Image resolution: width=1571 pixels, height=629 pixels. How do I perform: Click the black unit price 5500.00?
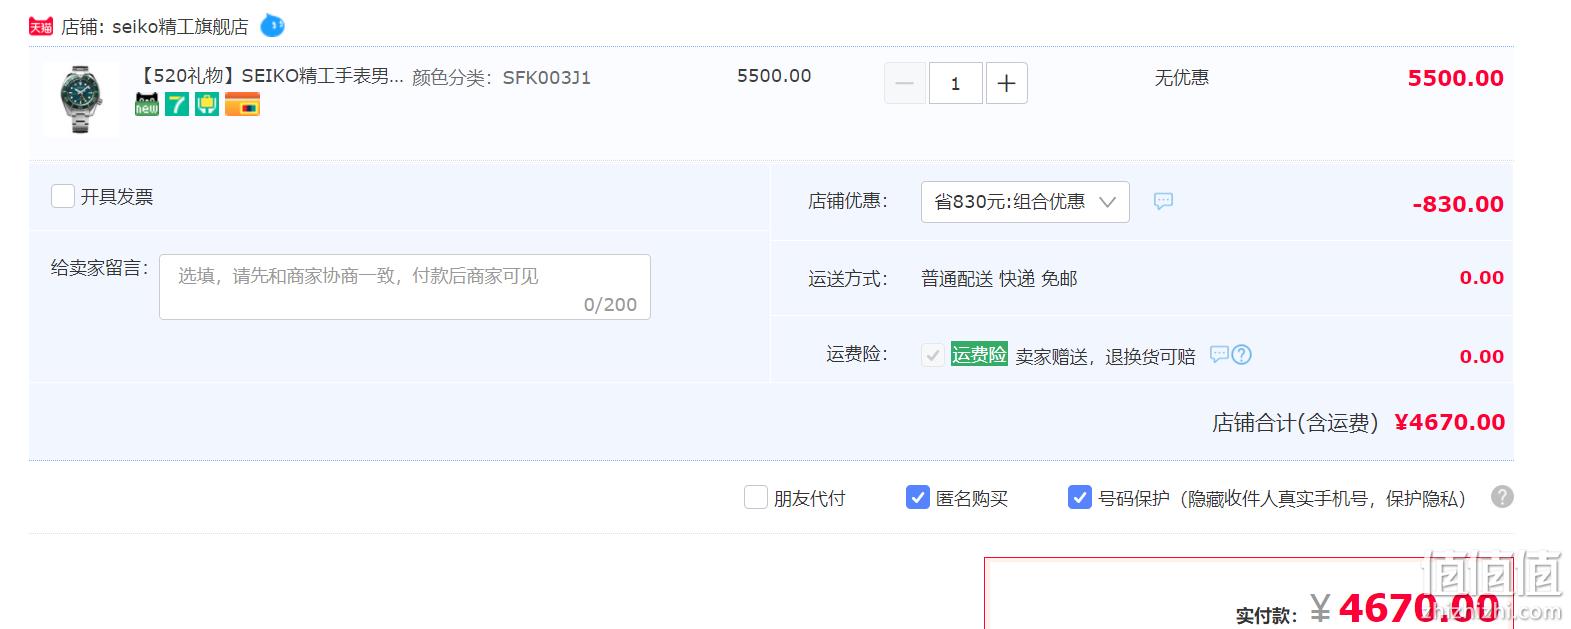click(x=774, y=76)
